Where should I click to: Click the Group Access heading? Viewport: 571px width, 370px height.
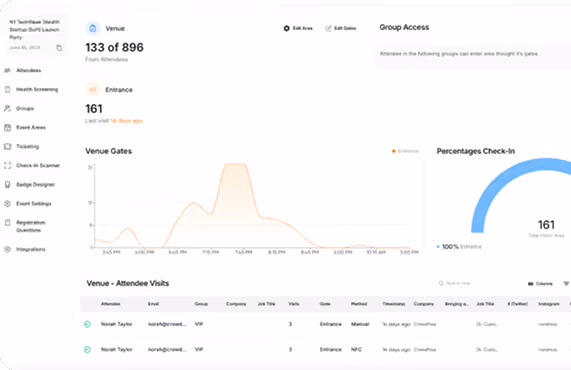(404, 27)
